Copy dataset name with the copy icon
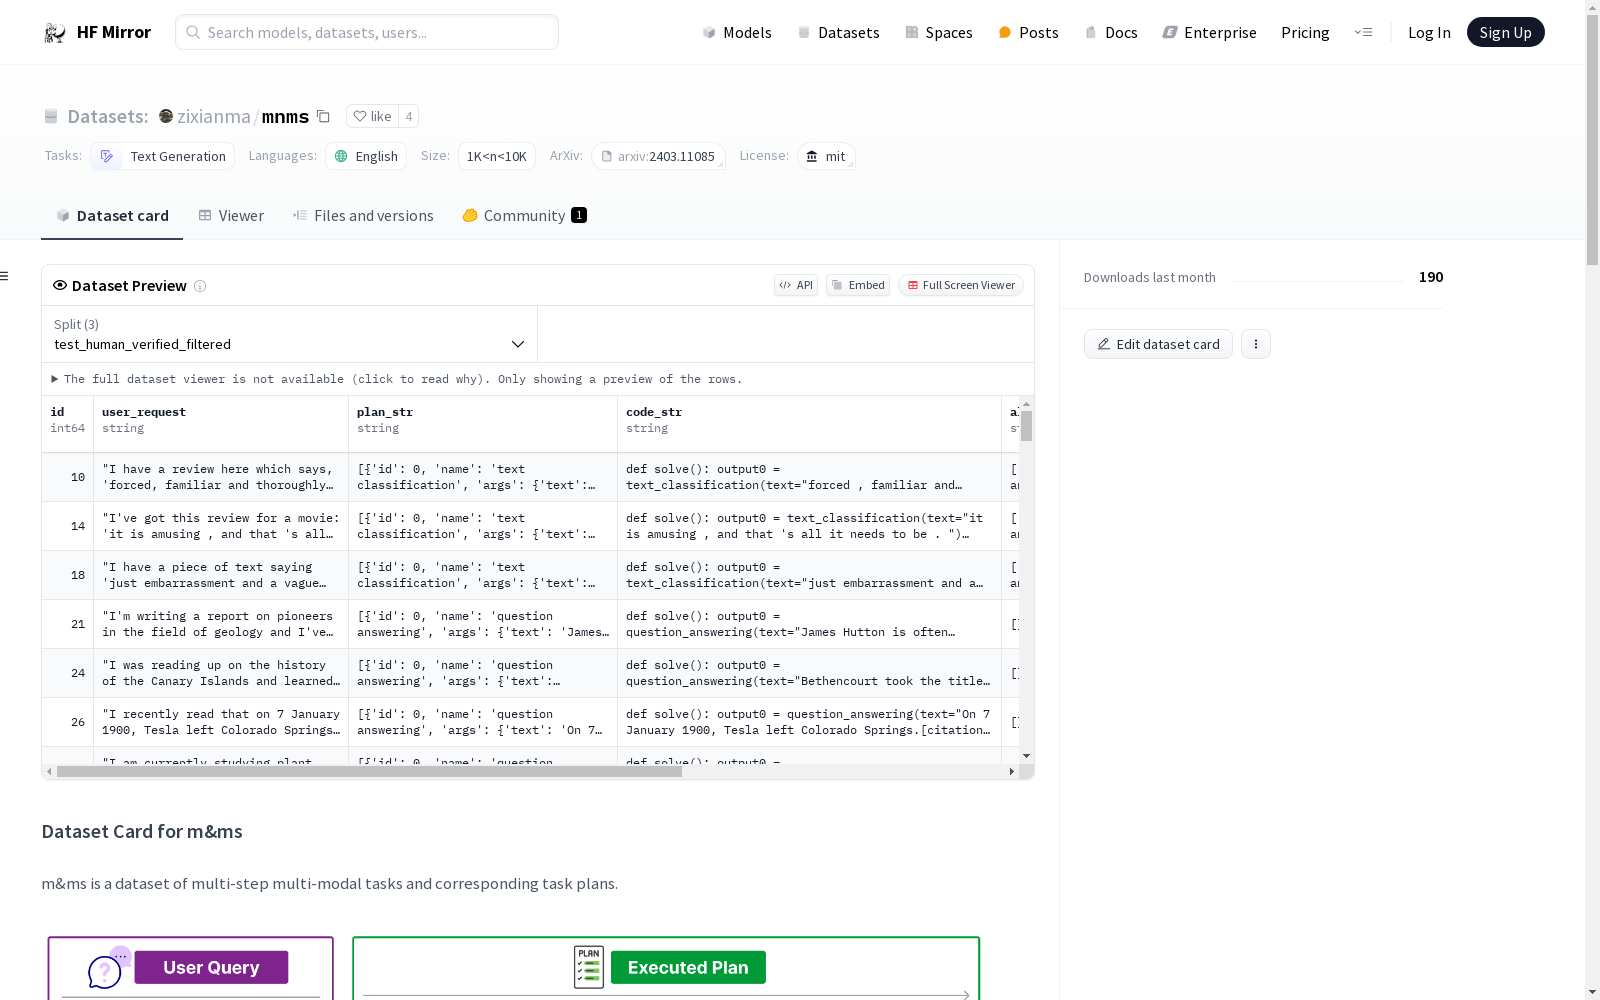Screen dimensions: 1600x1000 [x=323, y=116]
